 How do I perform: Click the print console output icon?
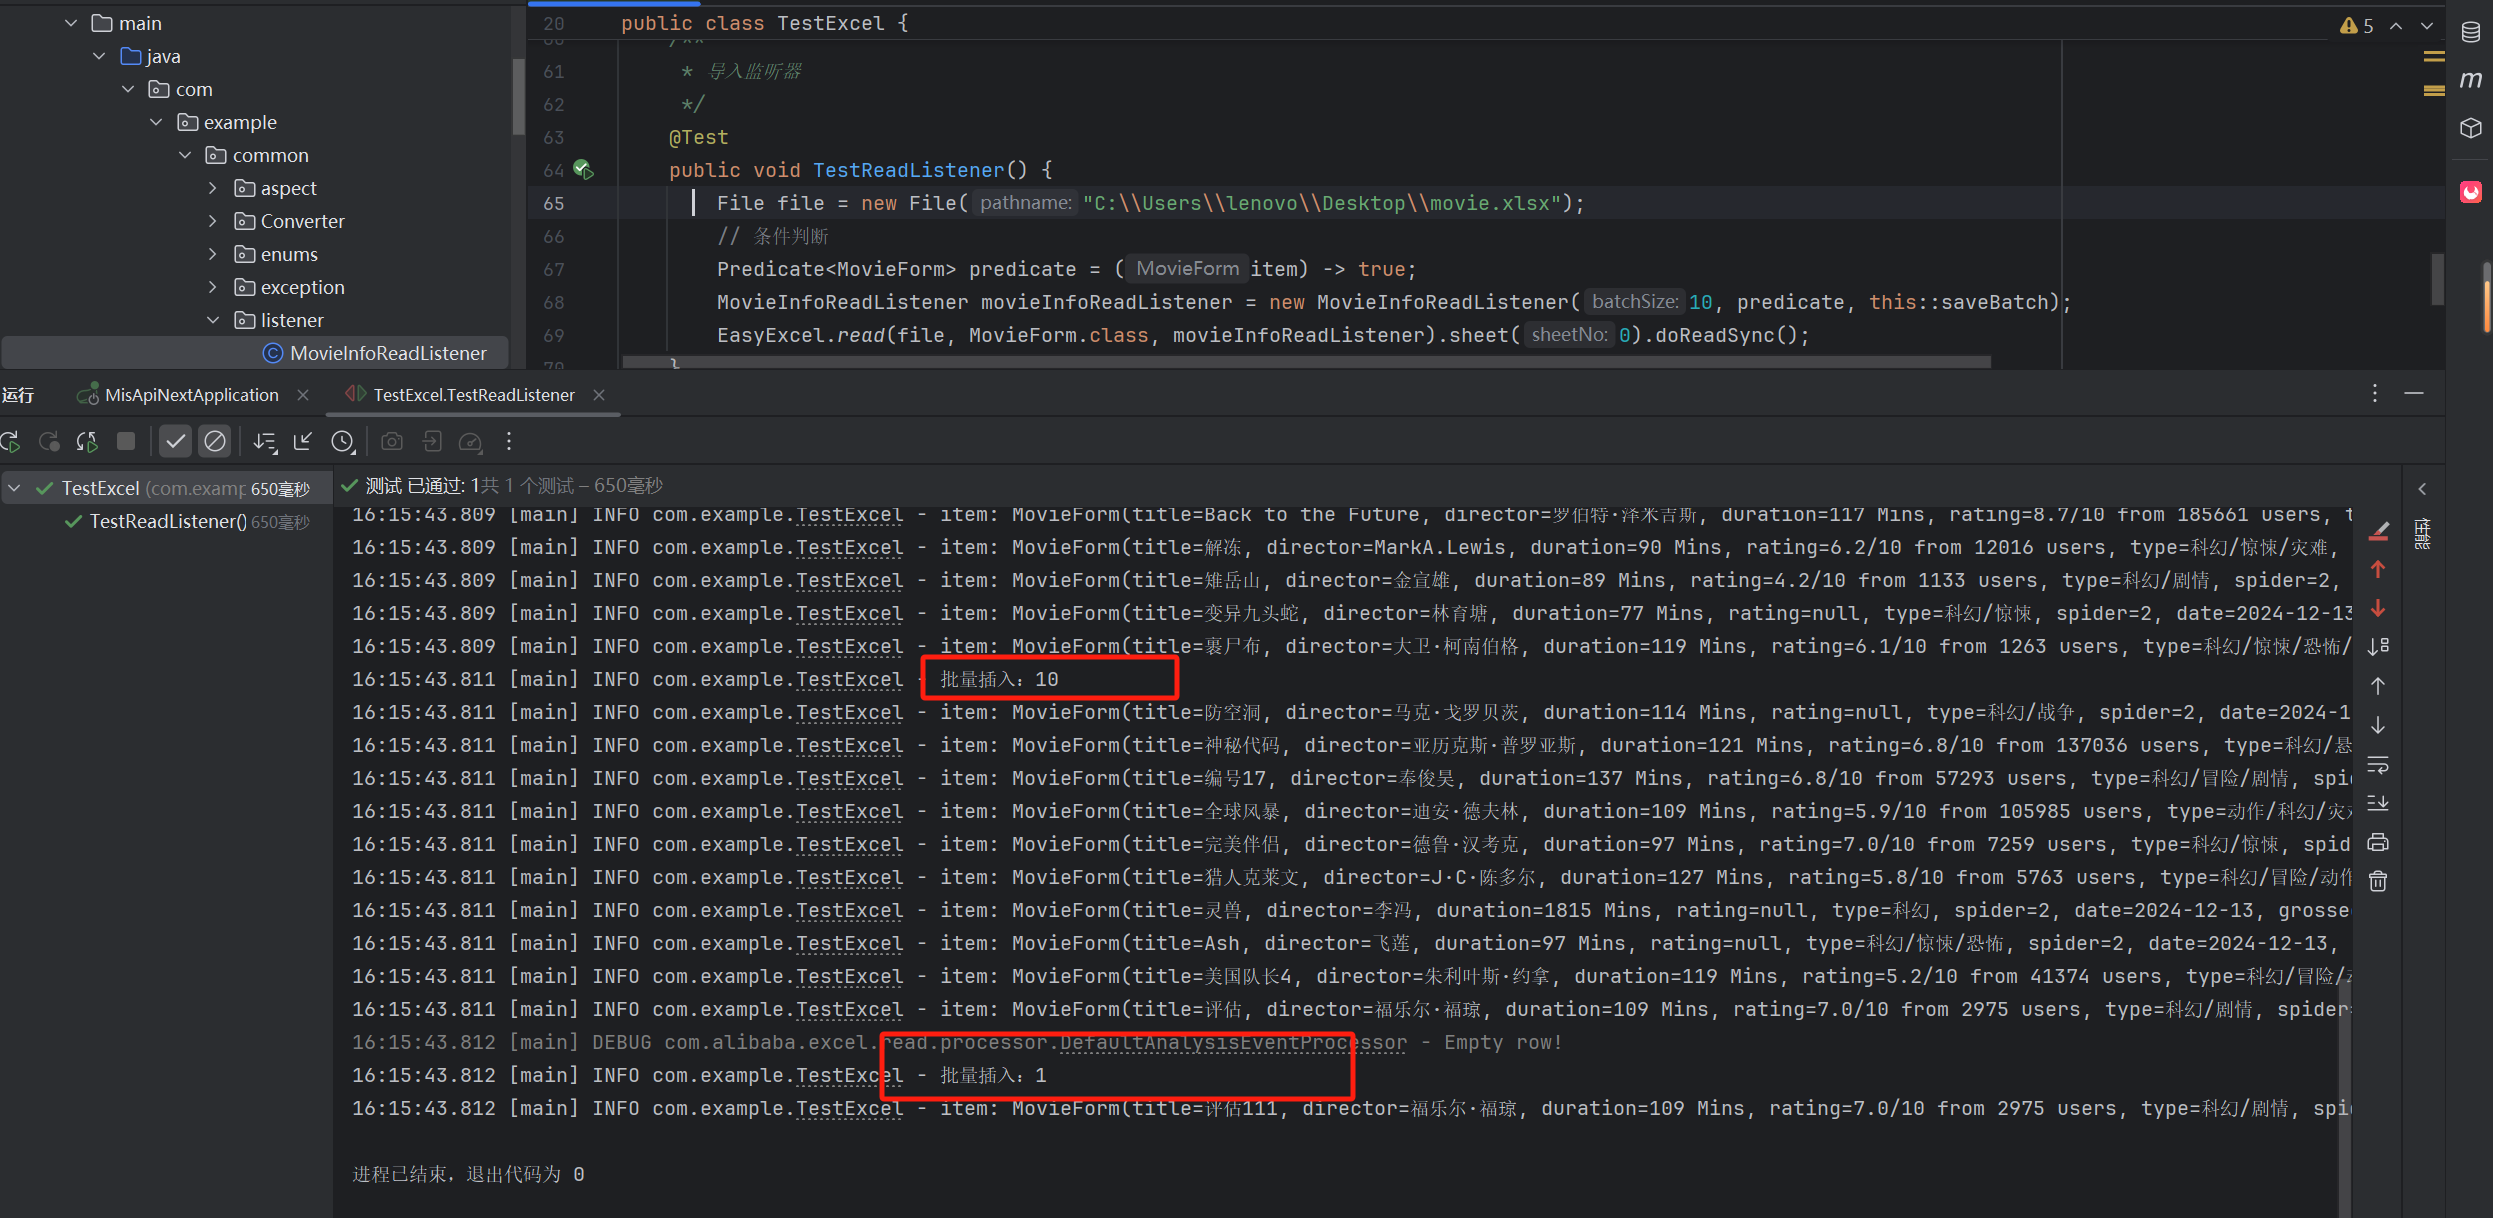tap(2378, 843)
